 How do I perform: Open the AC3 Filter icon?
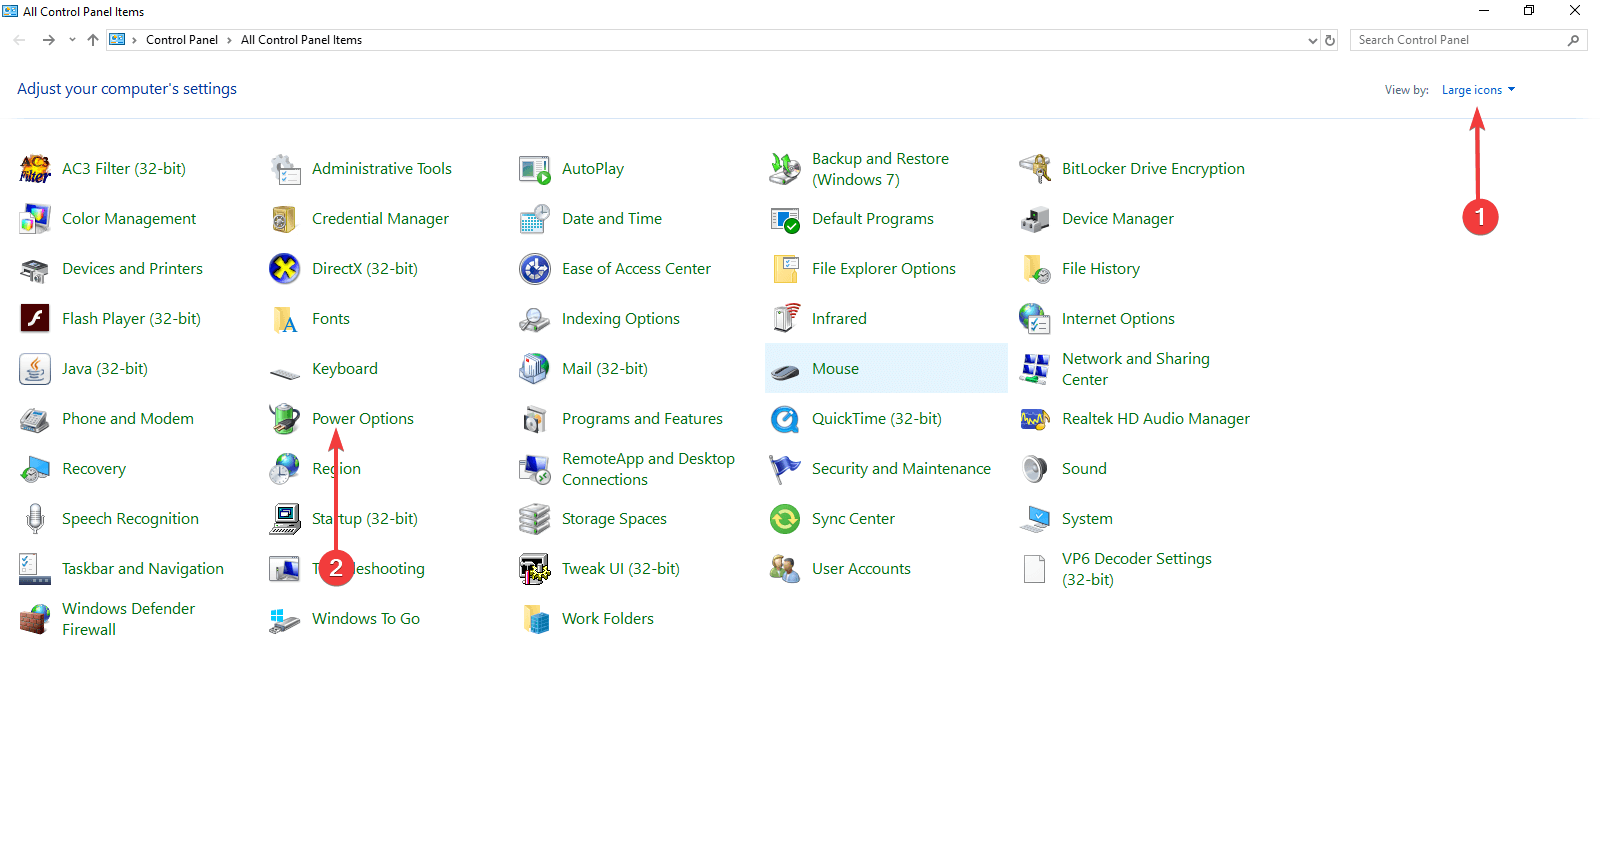35,169
